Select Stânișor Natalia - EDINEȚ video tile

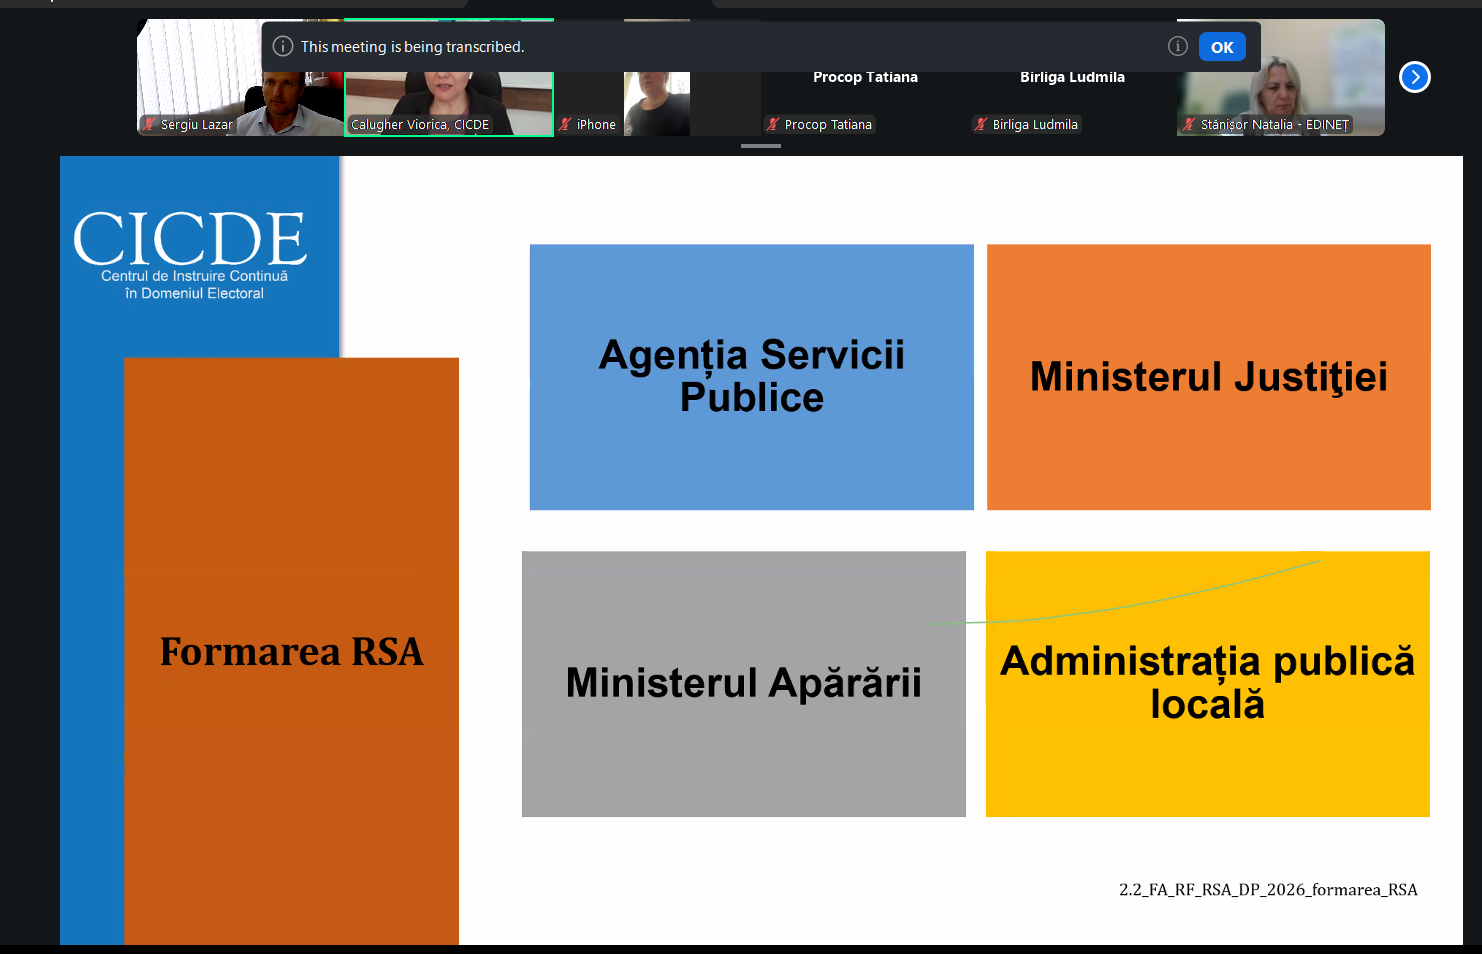[x=1281, y=78]
